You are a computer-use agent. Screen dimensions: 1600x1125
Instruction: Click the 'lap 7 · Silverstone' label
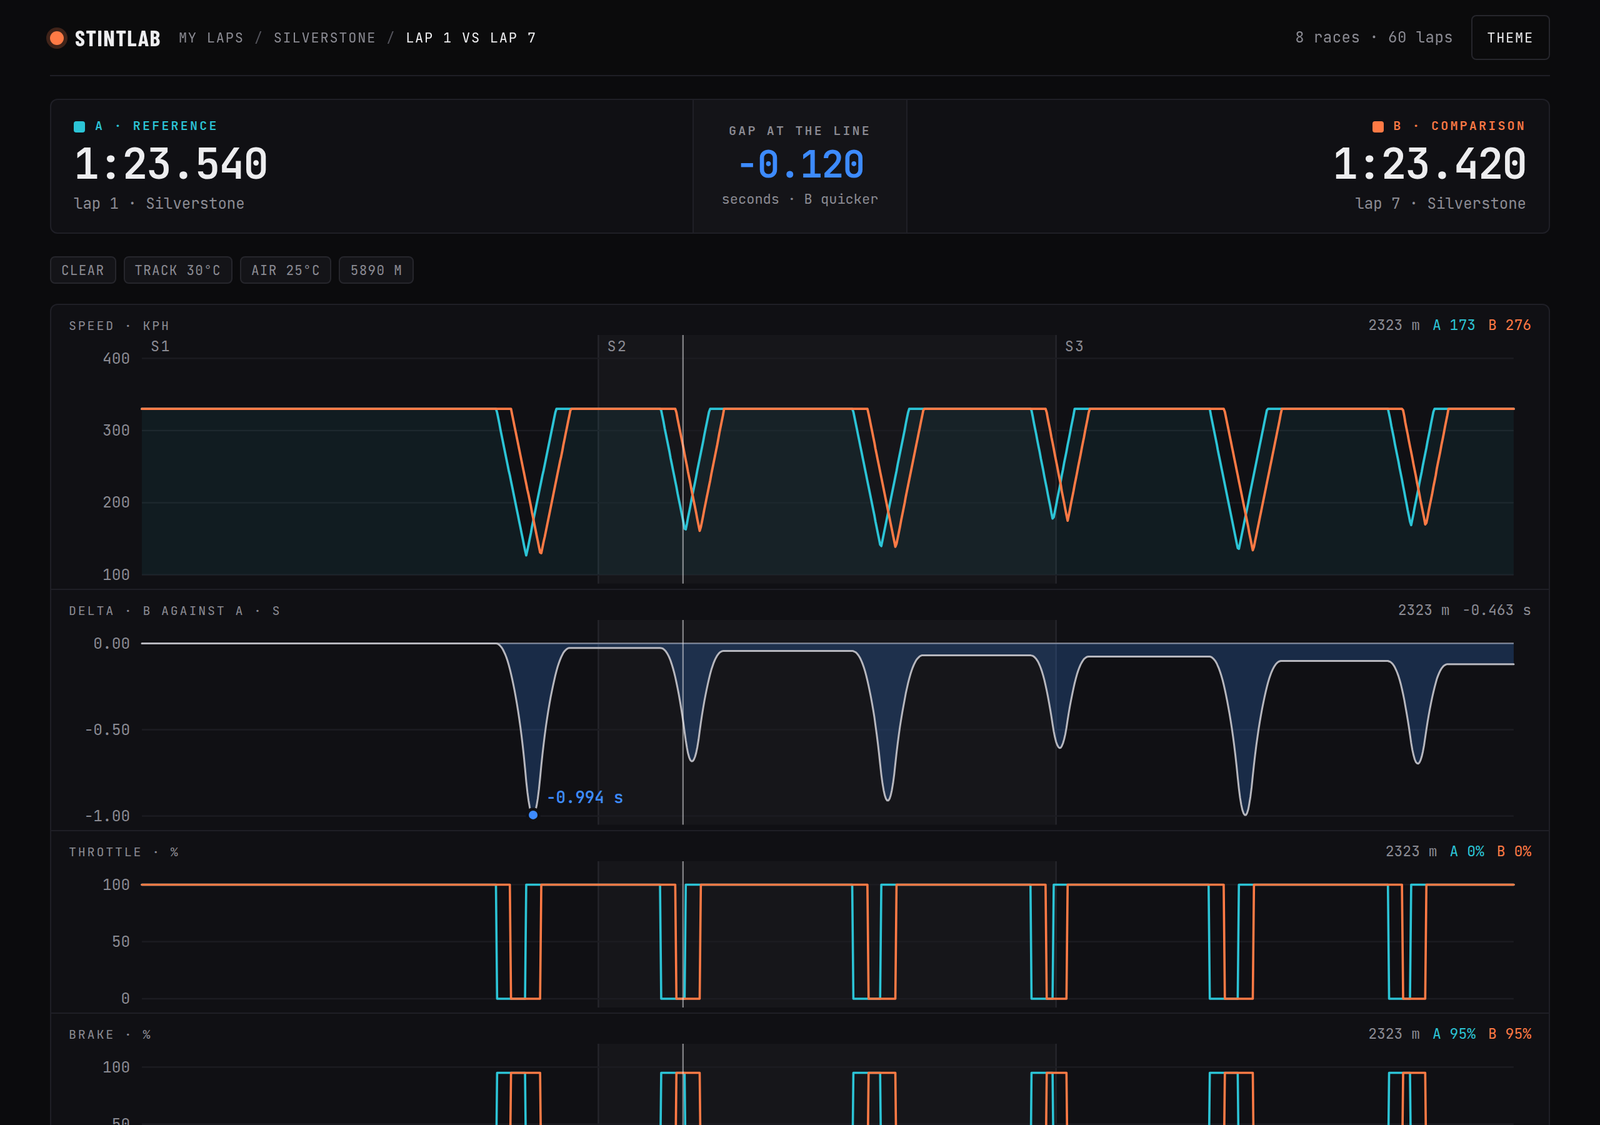[x=1440, y=203]
